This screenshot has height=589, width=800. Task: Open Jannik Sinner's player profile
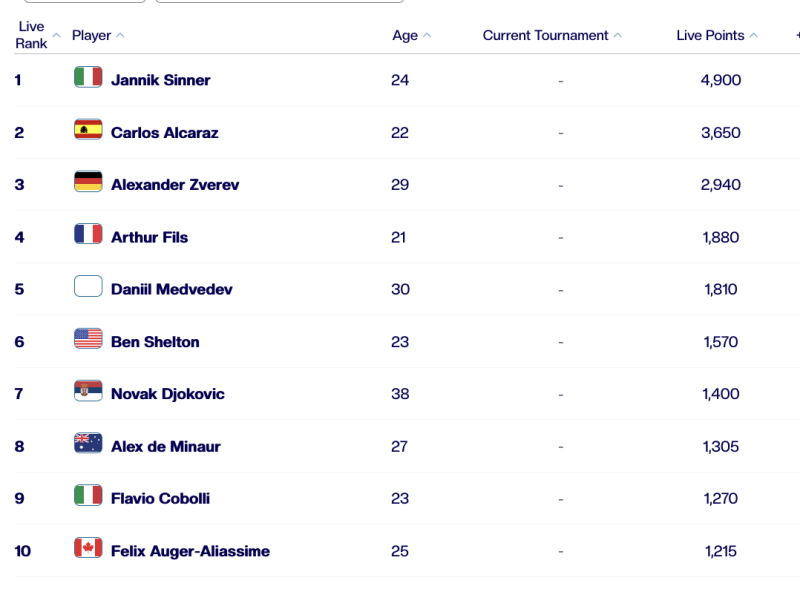point(161,80)
